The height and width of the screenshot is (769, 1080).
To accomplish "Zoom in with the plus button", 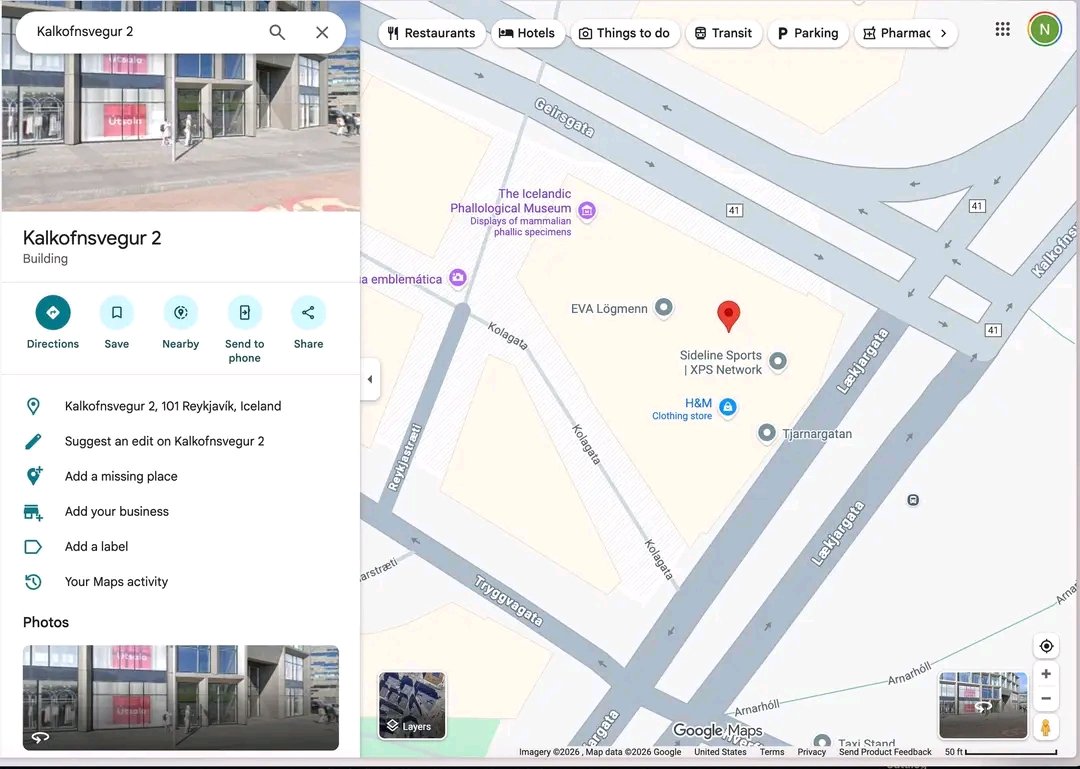I will pyautogui.click(x=1046, y=674).
